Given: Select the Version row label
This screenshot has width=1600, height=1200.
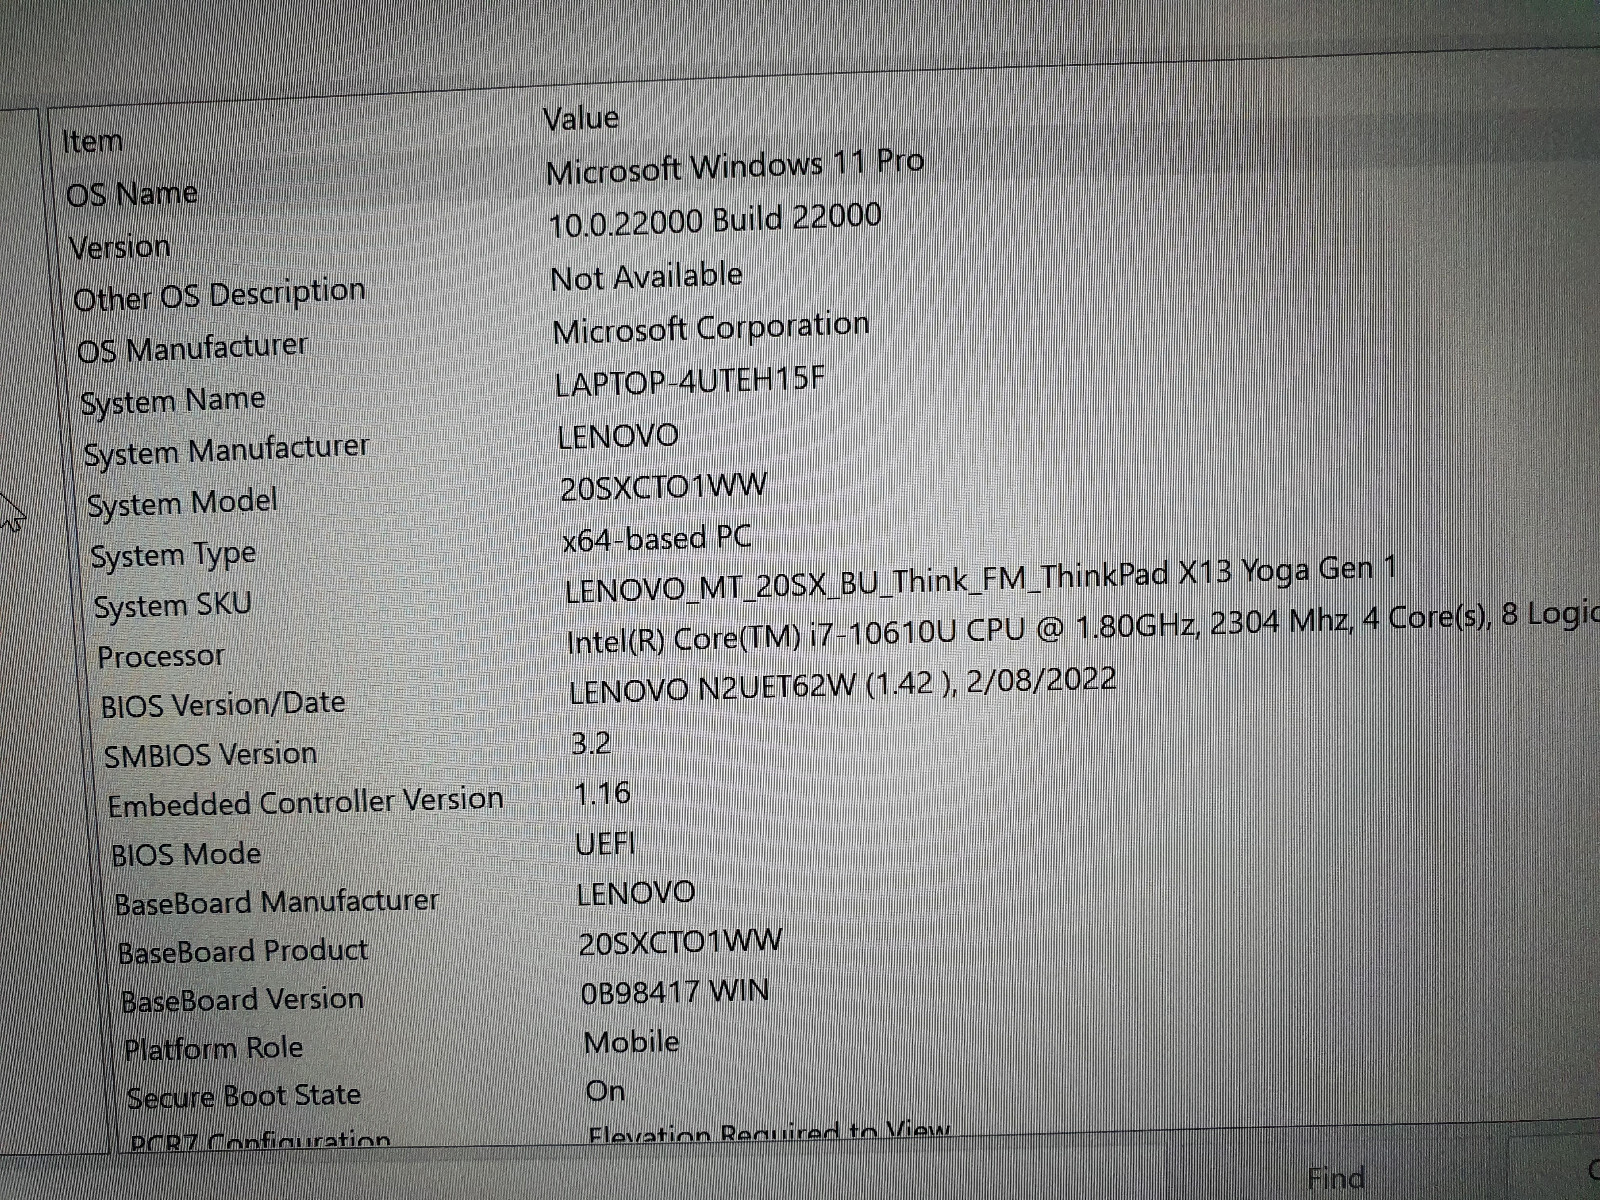Looking at the screenshot, I should 120,246.
